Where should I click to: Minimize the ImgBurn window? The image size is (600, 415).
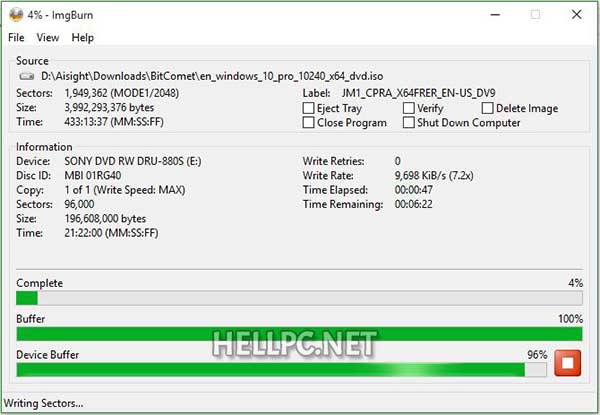point(496,15)
